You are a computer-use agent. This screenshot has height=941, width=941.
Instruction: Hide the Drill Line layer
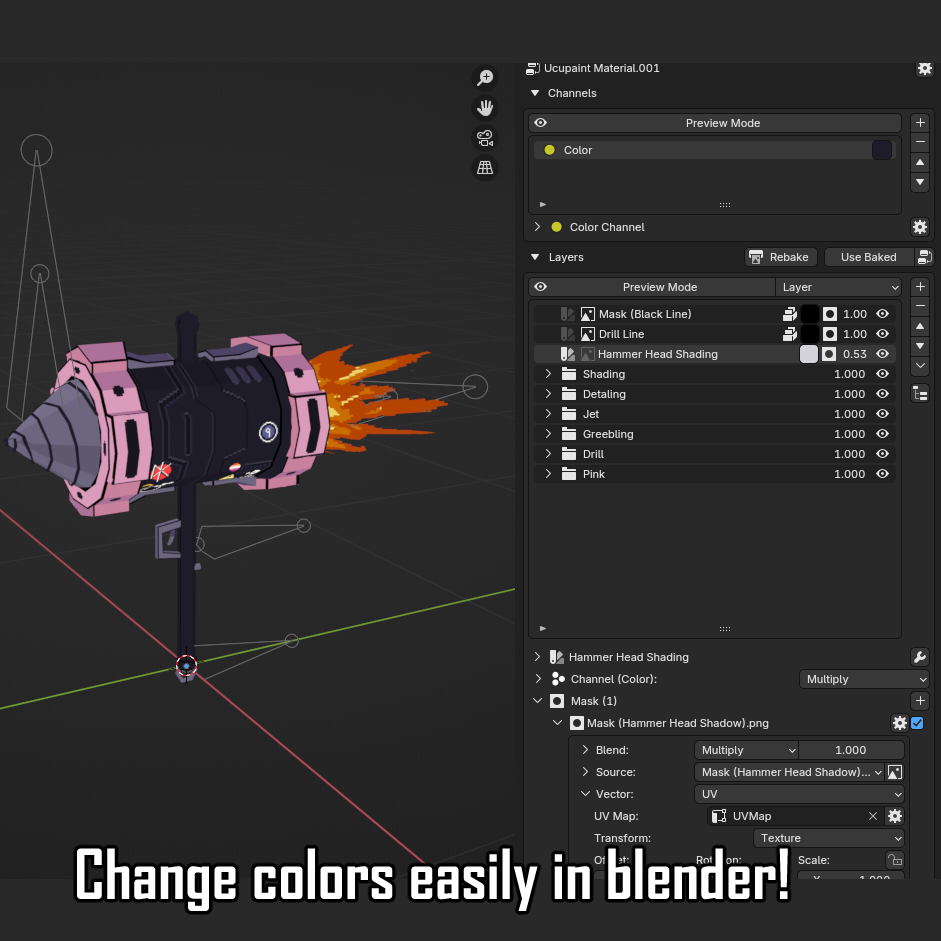[882, 334]
